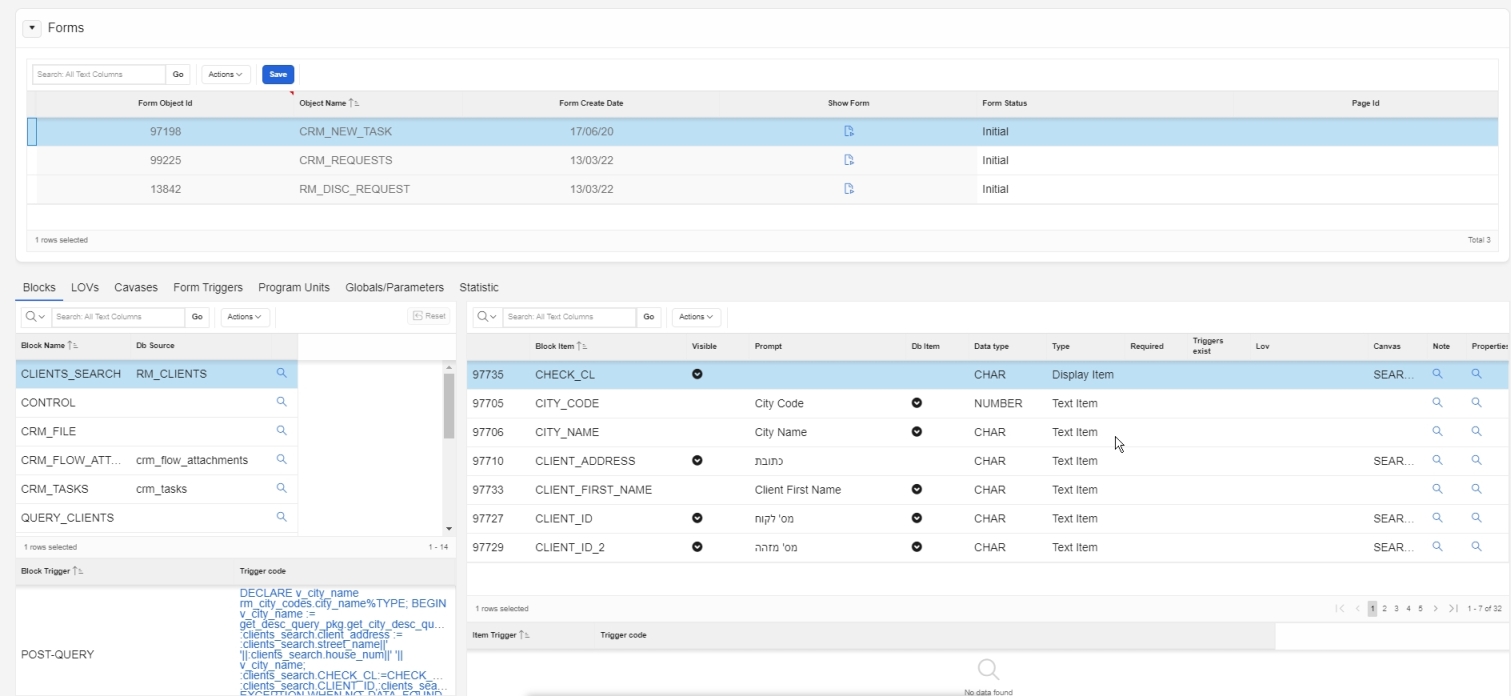Screen dimensions: 1511x696
Task: Go to page 2 of block items
Action: coord(1386,608)
